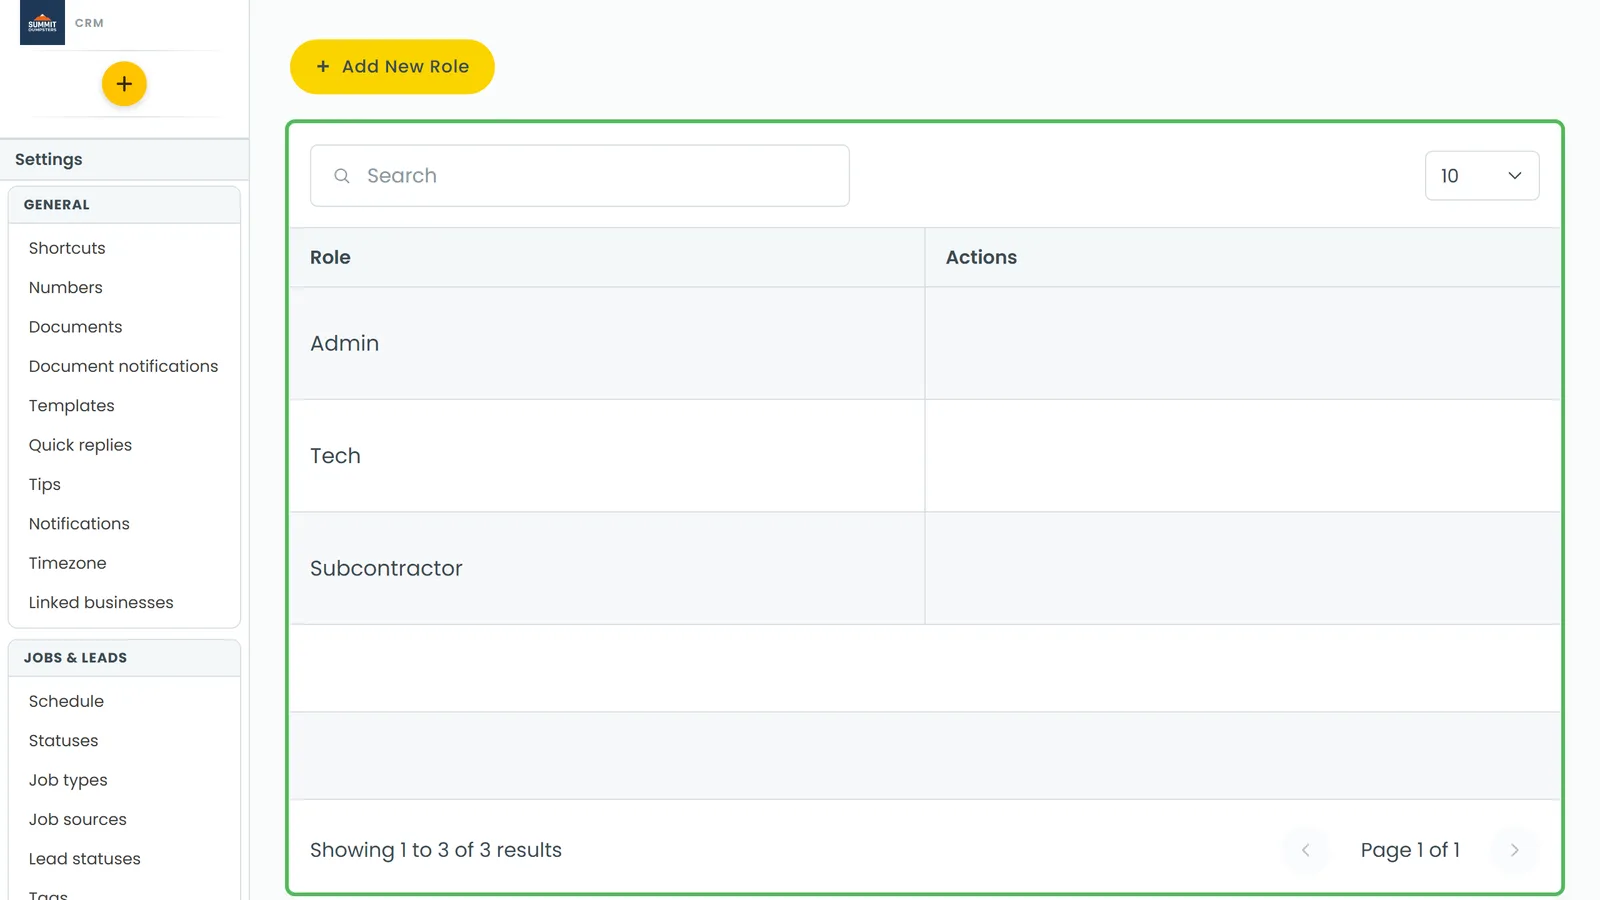1600x900 pixels.
Task: Open Documents settings
Action: point(76,327)
